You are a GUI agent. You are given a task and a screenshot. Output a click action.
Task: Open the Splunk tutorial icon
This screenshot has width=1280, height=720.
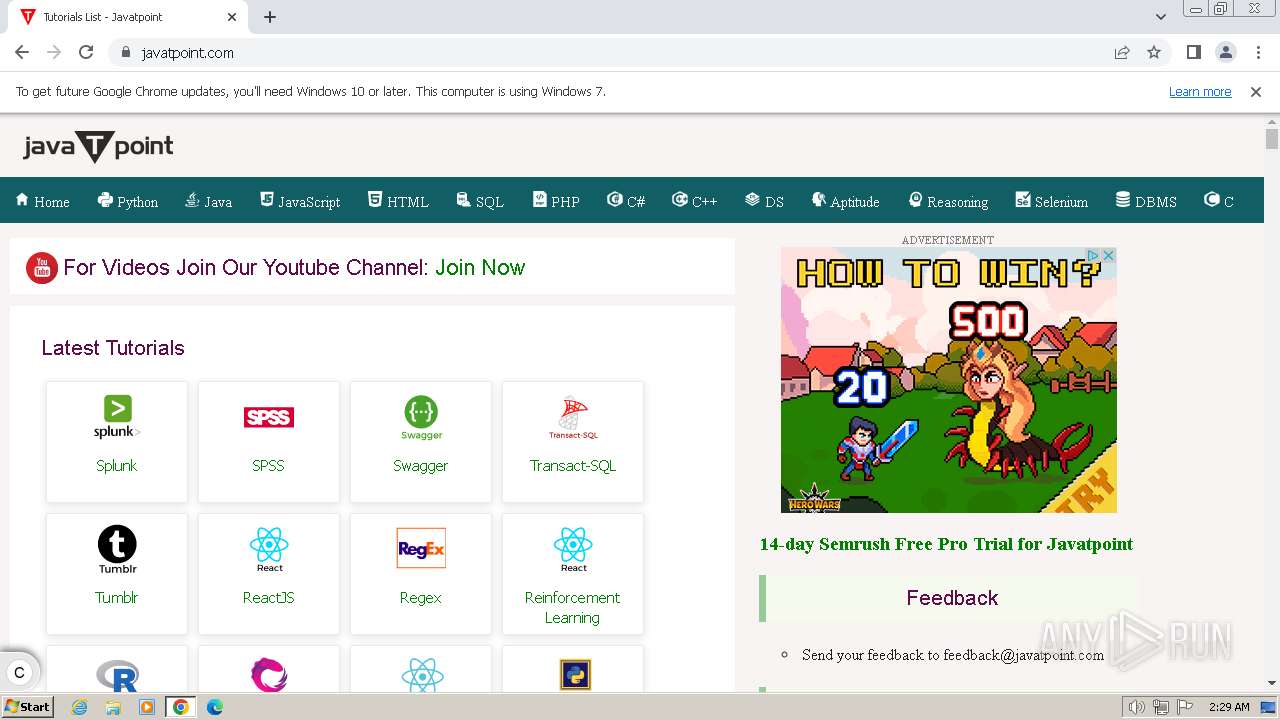point(117,417)
